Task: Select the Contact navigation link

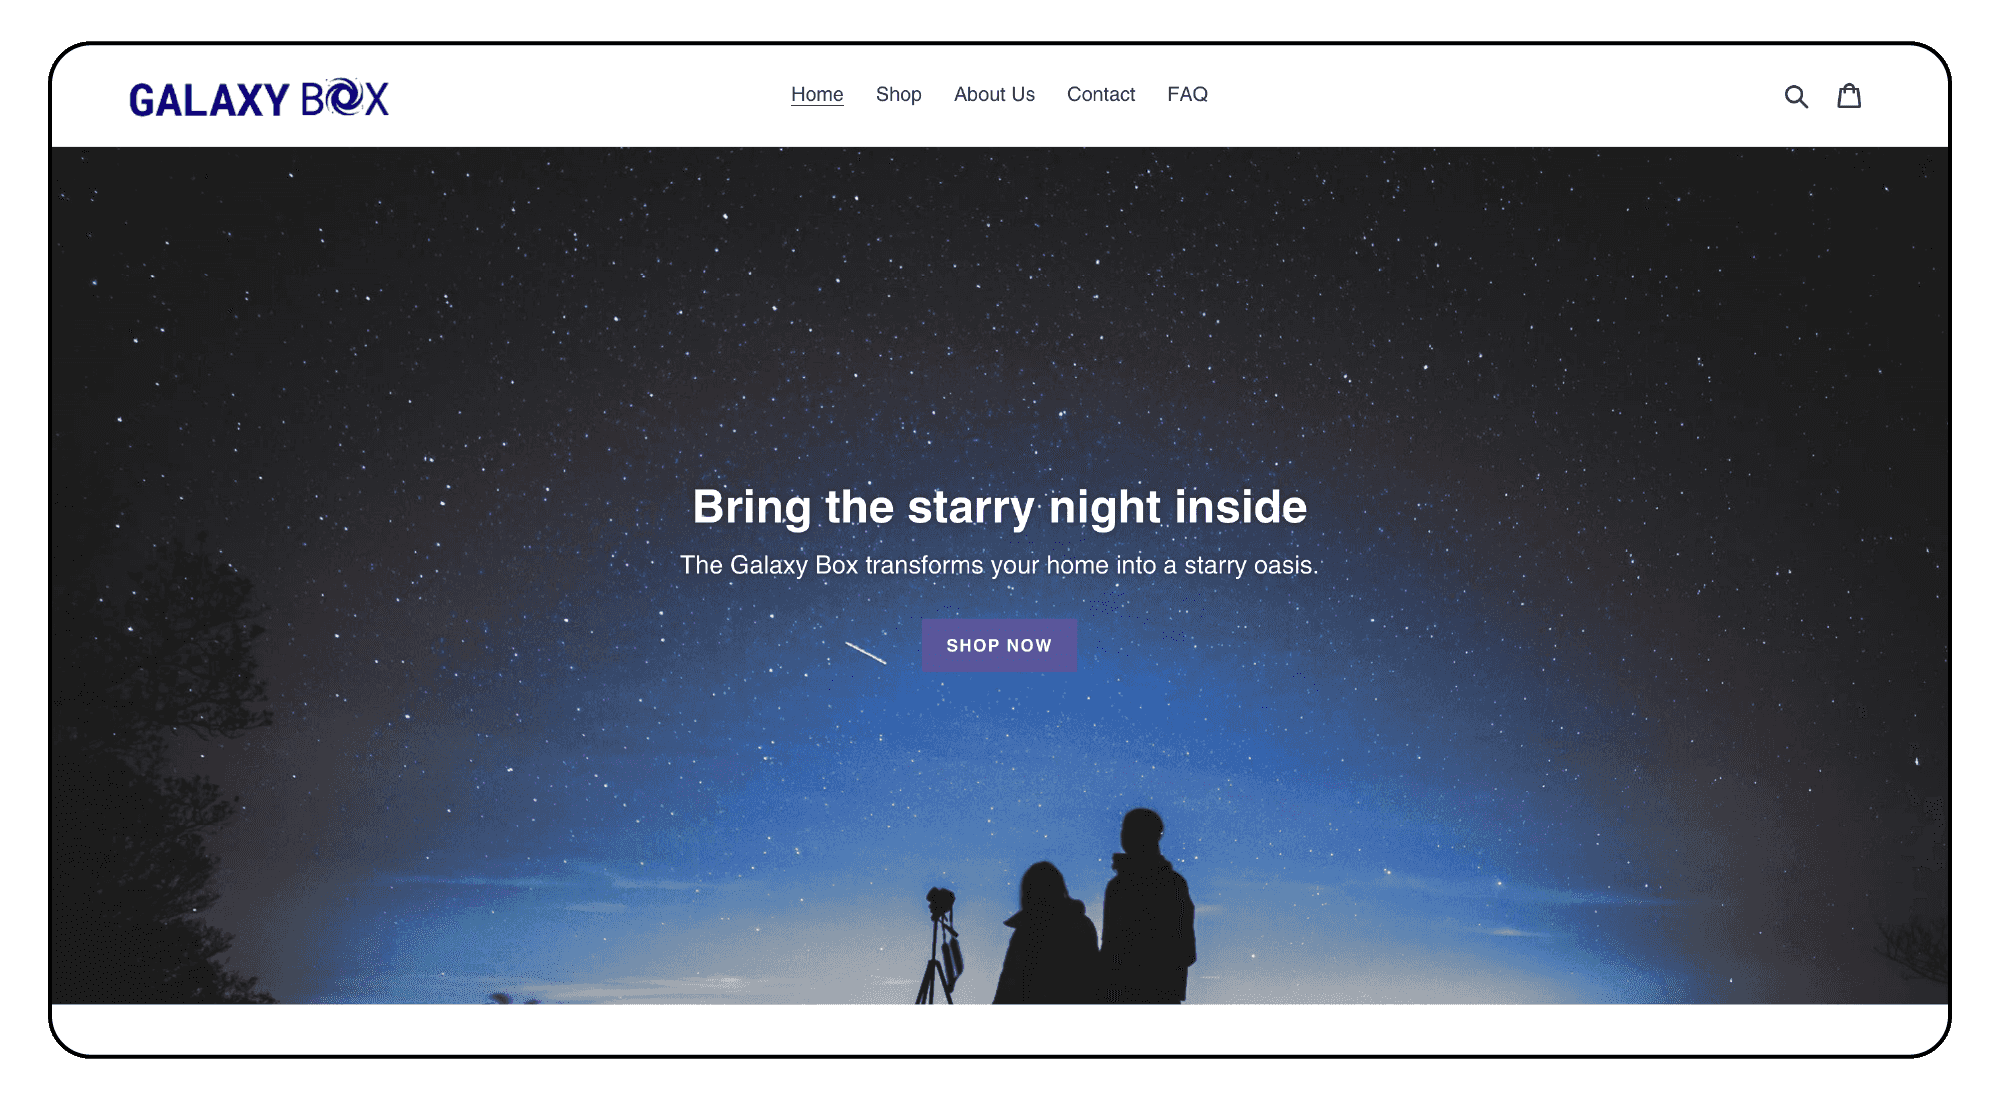Action: [1101, 94]
